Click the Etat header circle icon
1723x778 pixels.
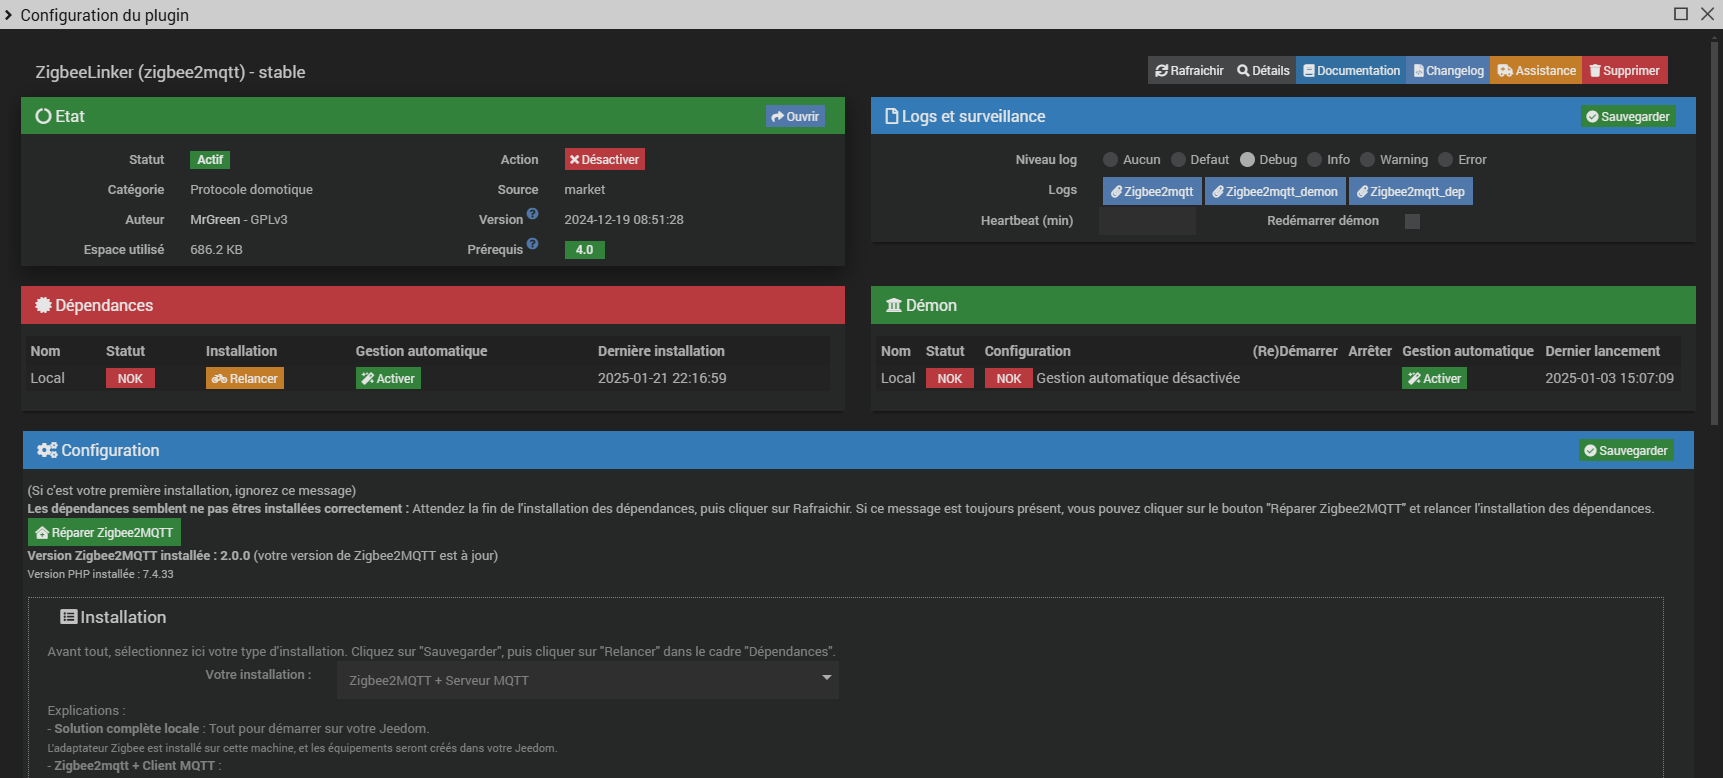(x=43, y=116)
